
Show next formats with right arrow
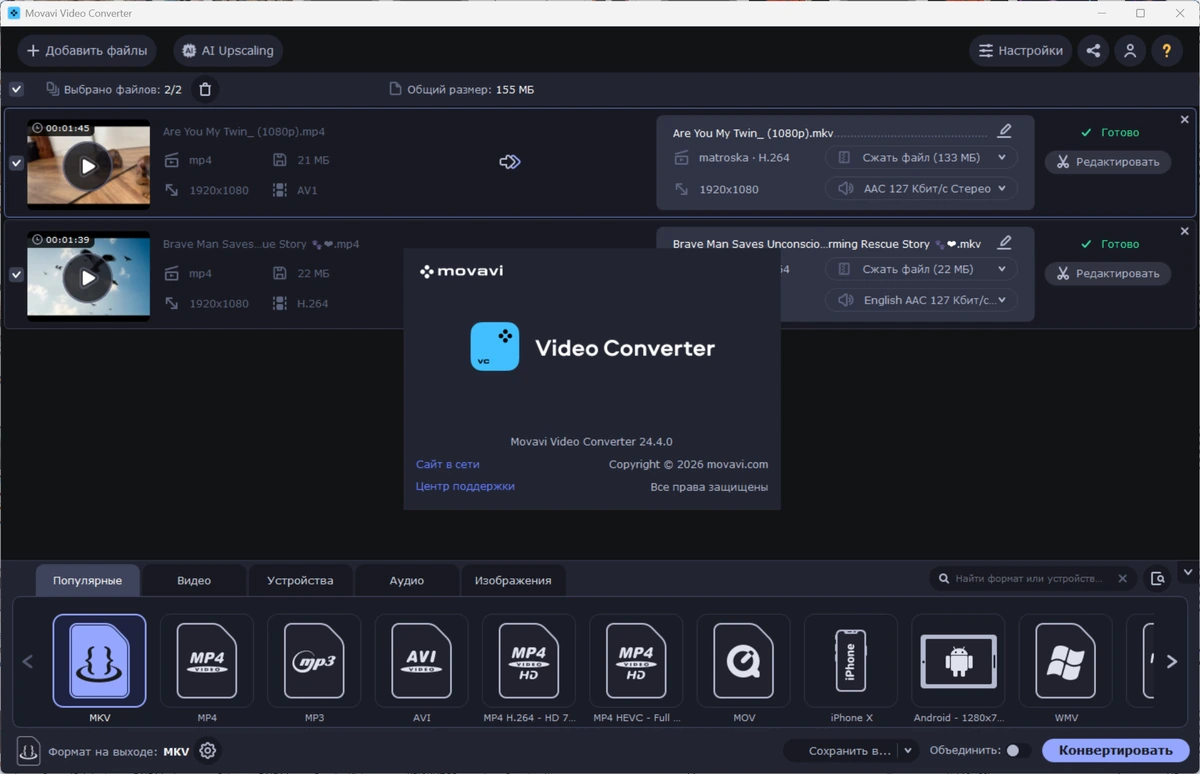(x=1171, y=661)
